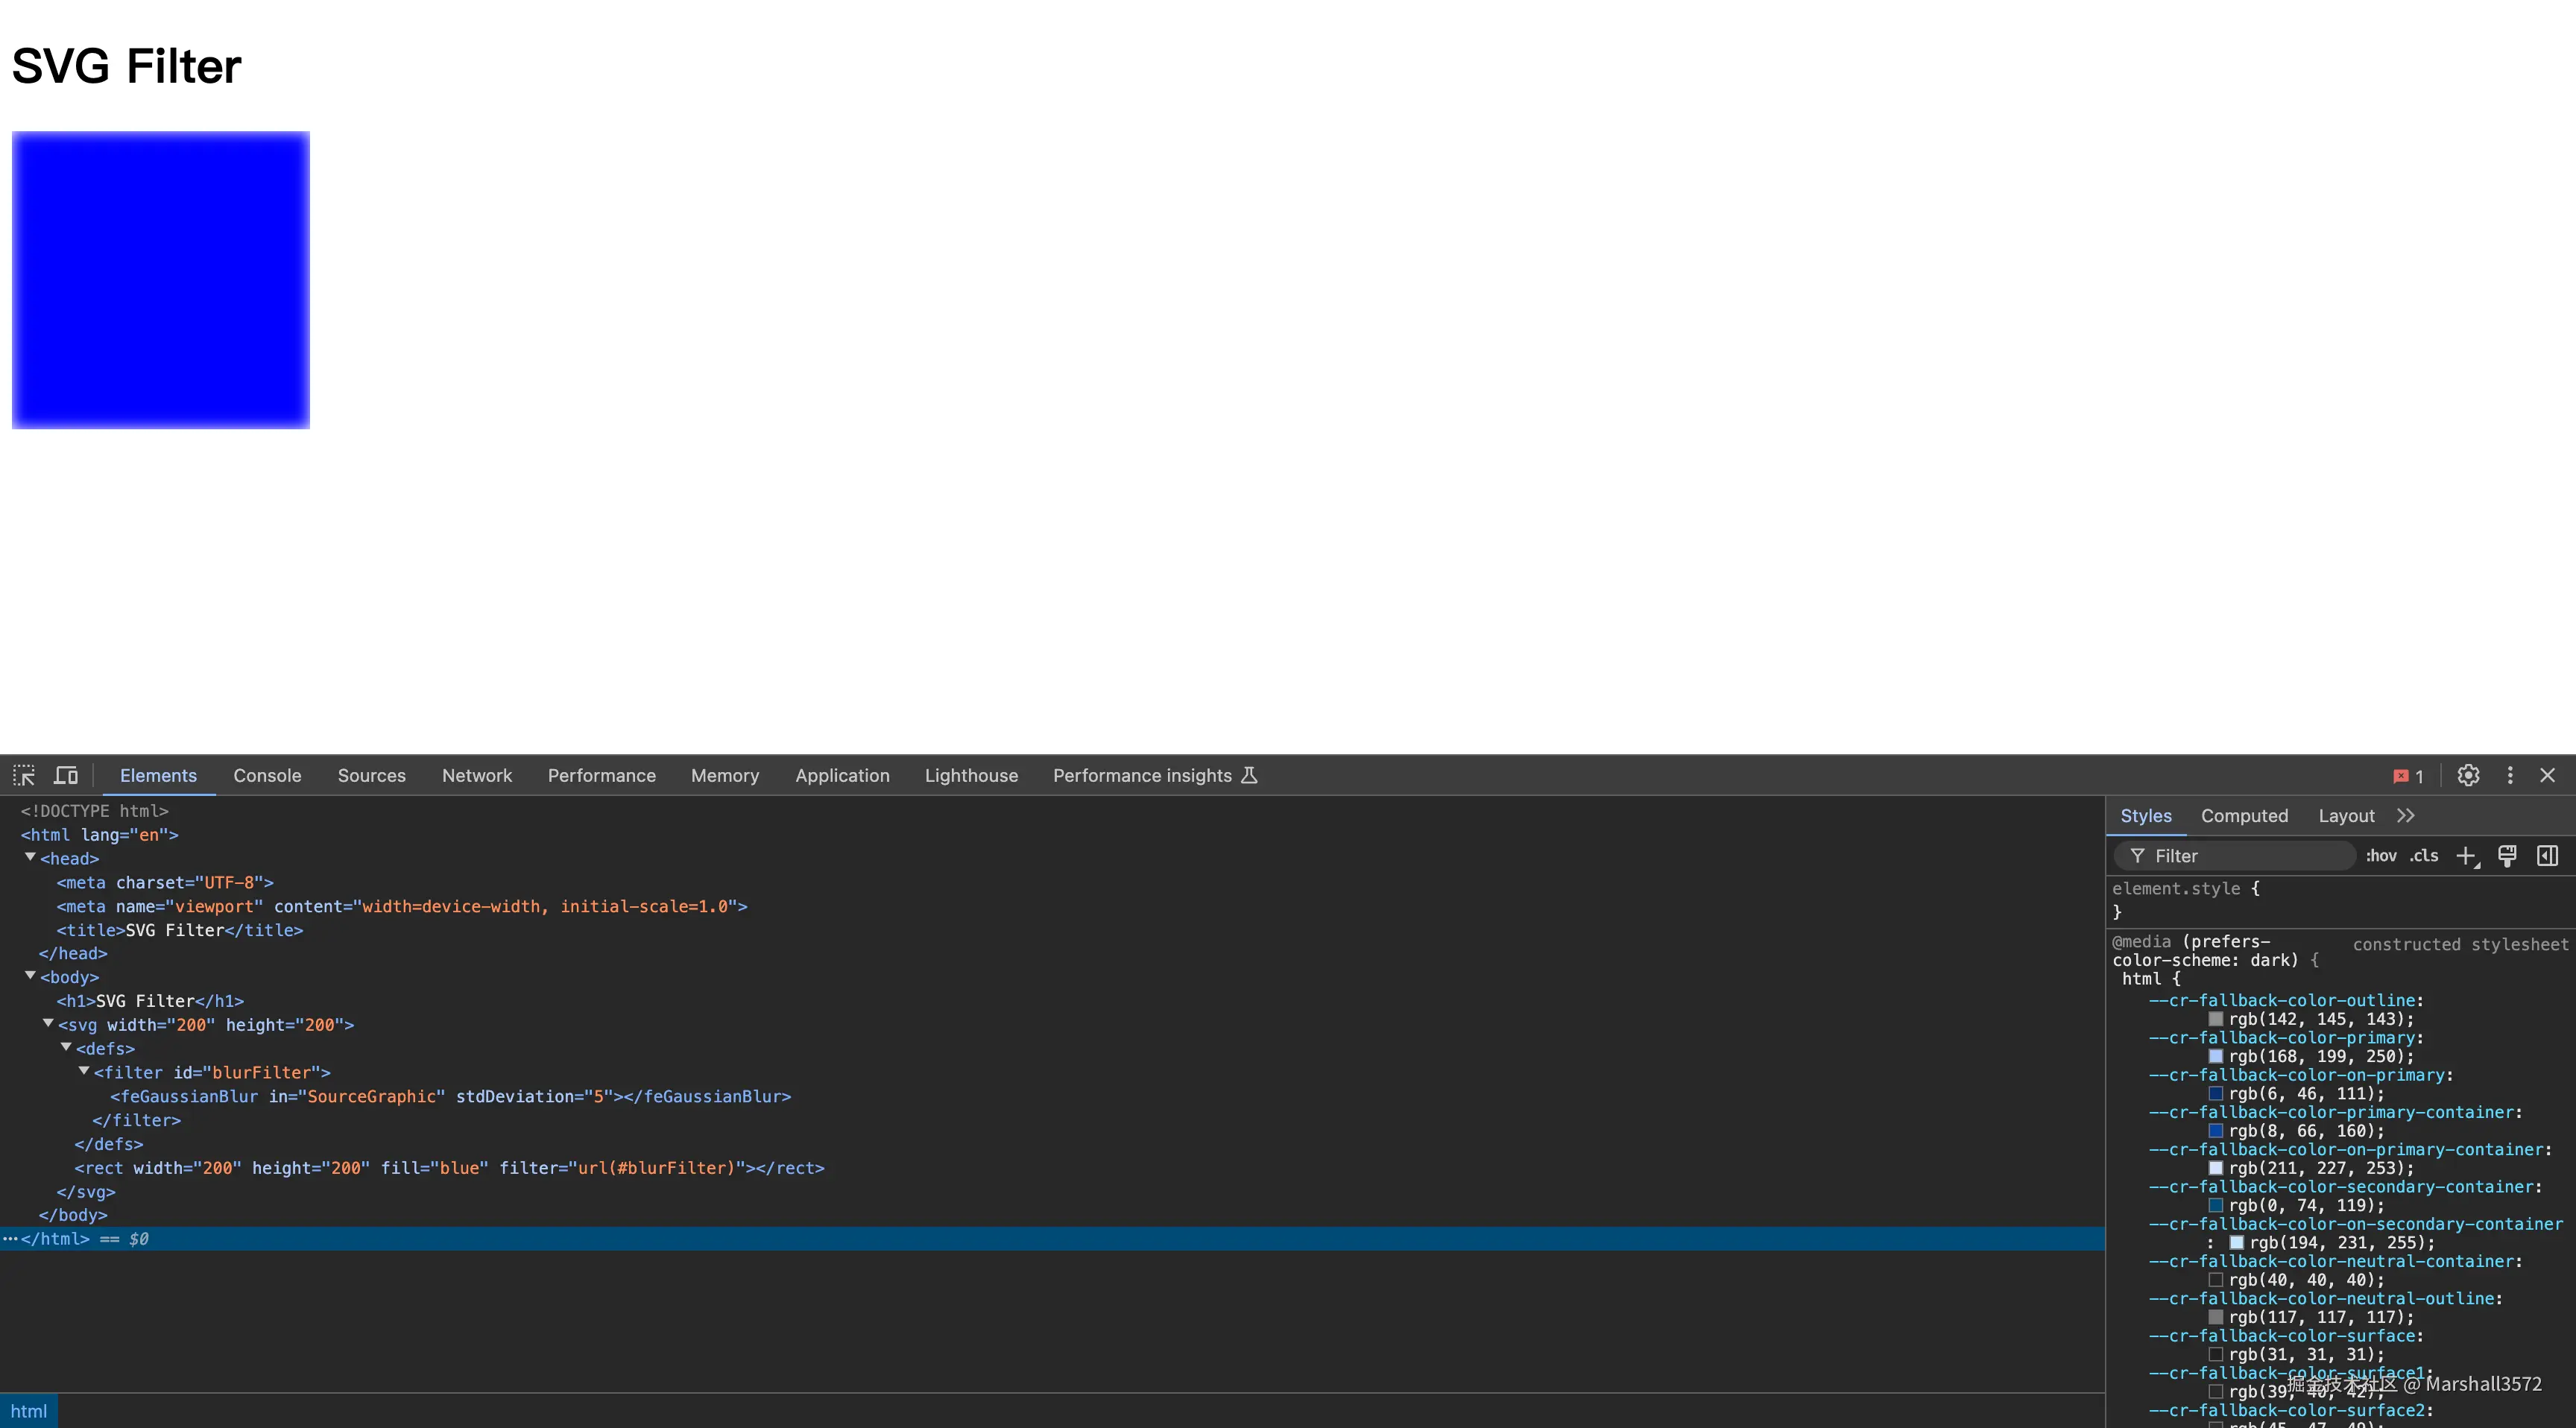Collapse the blurFilter filter node
Screen dimensions: 2576x1428
84,1071
